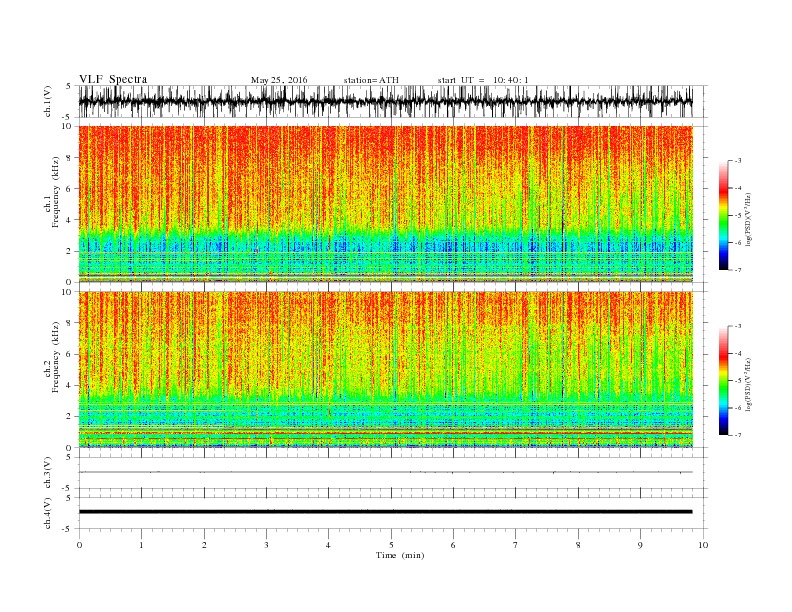Click the thick ch.4 voltage trace line
The width and height of the screenshot is (792, 612).
coord(385,512)
